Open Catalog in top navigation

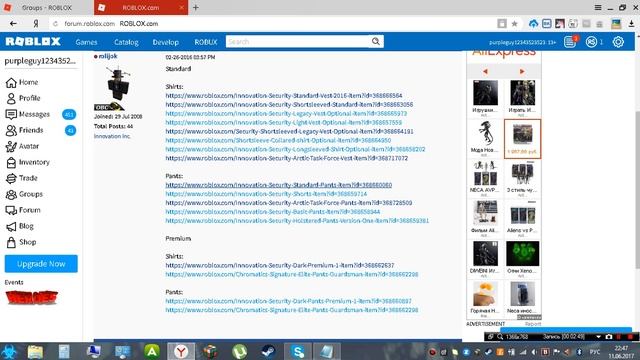coord(126,42)
